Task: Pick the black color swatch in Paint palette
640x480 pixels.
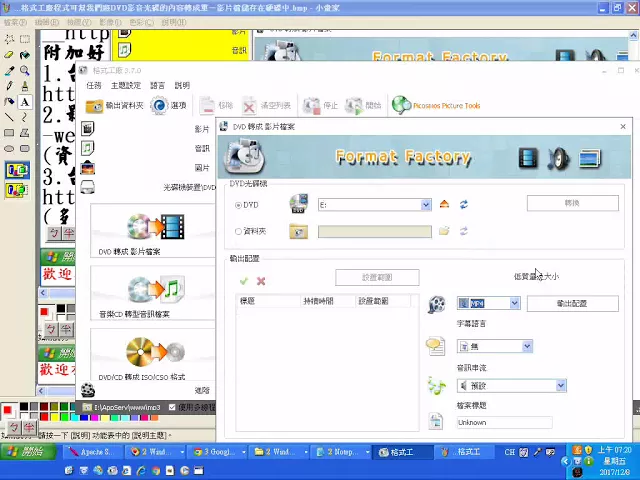Action: pos(24,407)
